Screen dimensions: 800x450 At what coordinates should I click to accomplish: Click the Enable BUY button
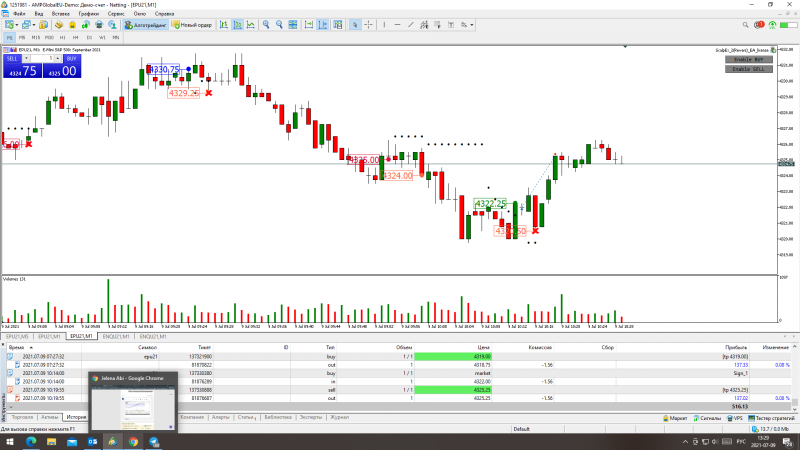click(748, 60)
